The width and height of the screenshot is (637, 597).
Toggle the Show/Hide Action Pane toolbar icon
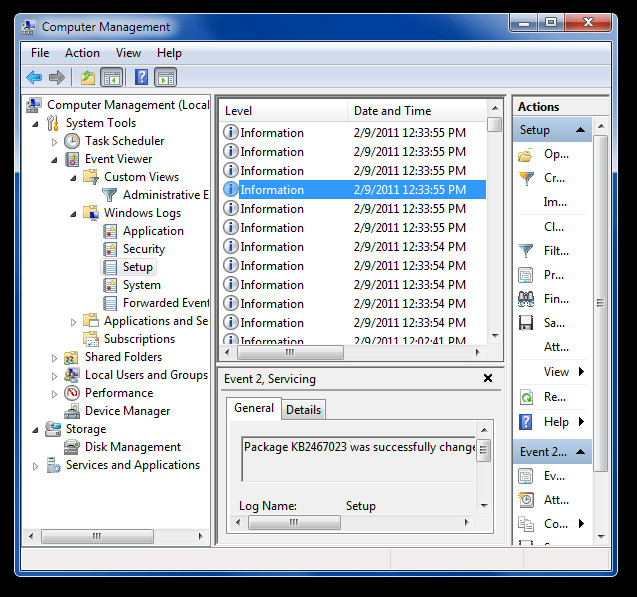(x=165, y=77)
